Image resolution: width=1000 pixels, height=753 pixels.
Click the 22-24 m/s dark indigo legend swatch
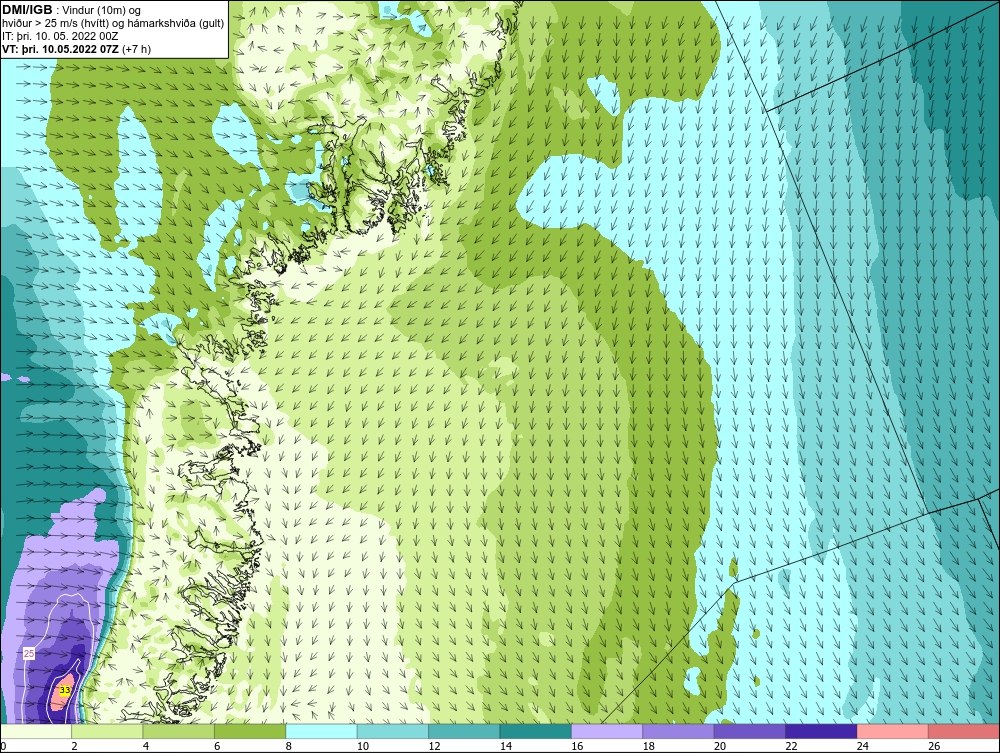(x=821, y=731)
